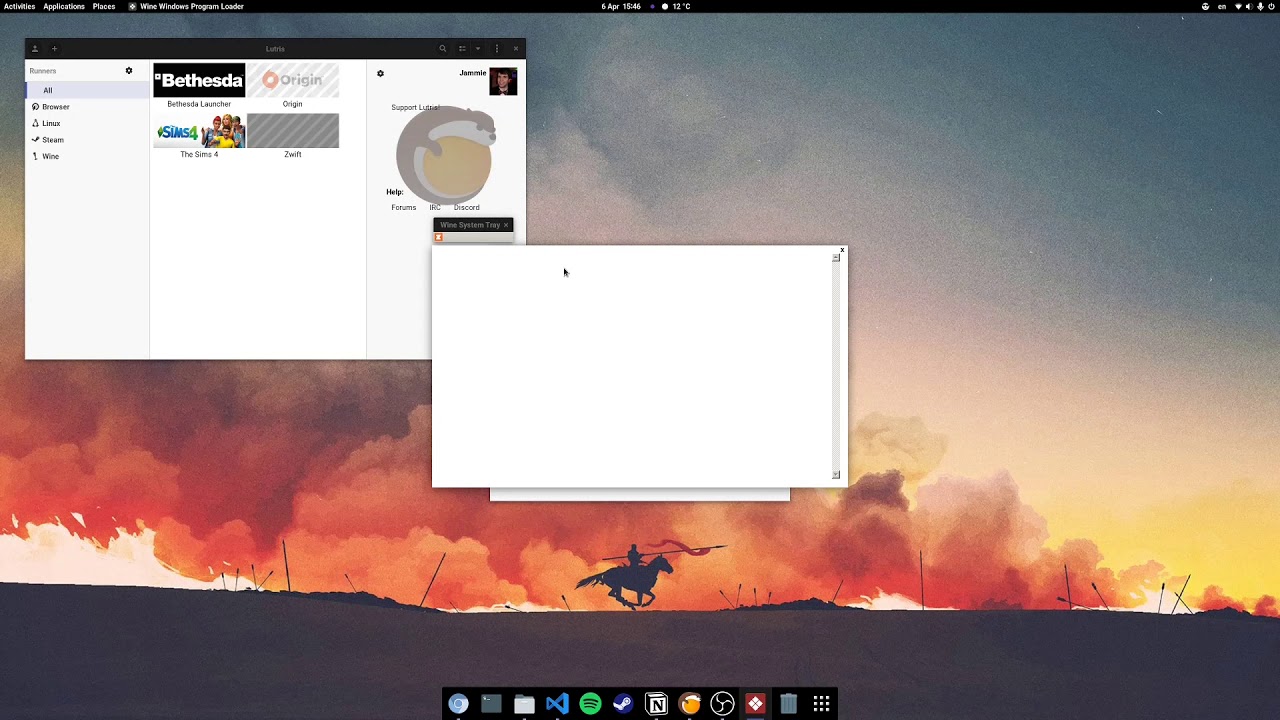The height and width of the screenshot is (720, 1280).
Task: Open the Discord help link
Action: [x=467, y=208]
